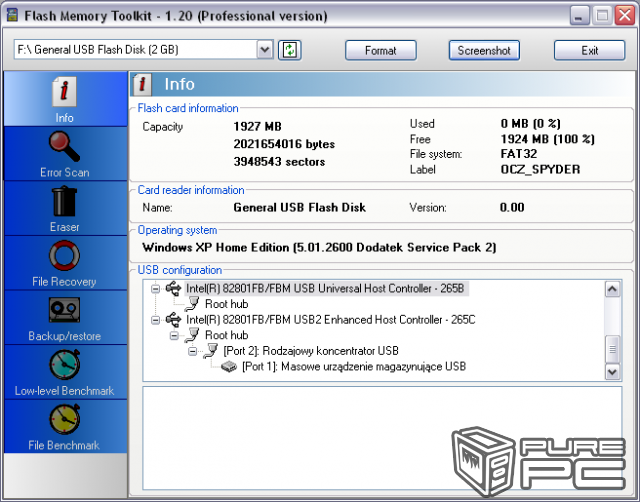This screenshot has width=640, height=502.
Task: Click the 1927 MB capacity value
Action: 258,127
